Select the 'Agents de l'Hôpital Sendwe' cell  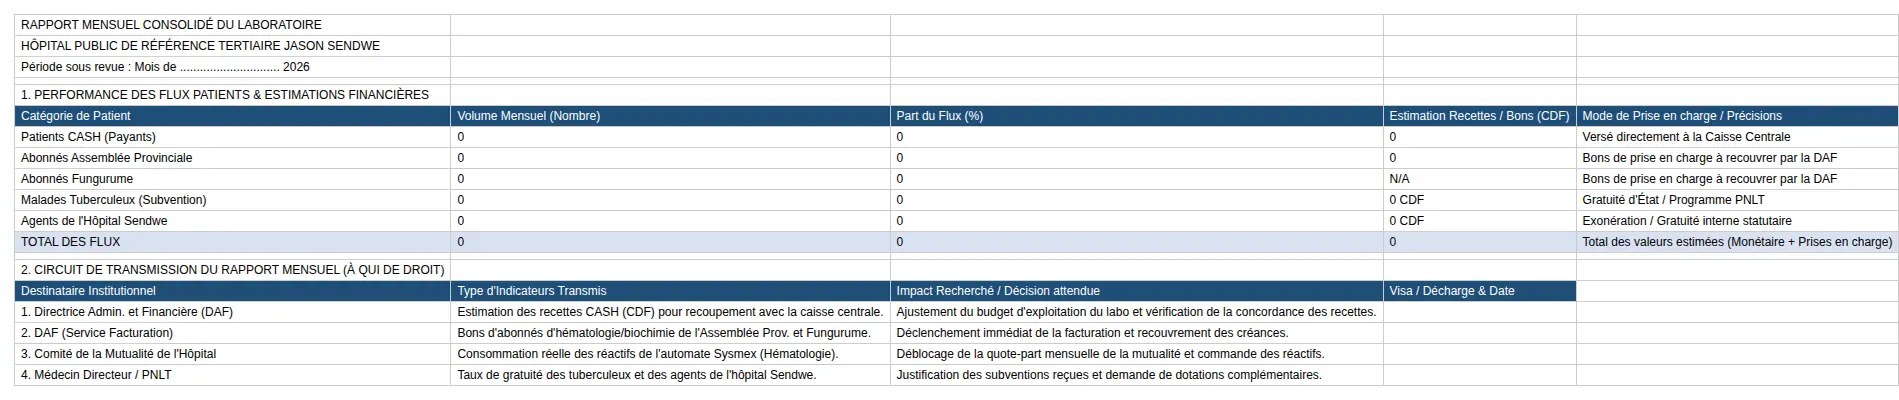[x=232, y=221]
